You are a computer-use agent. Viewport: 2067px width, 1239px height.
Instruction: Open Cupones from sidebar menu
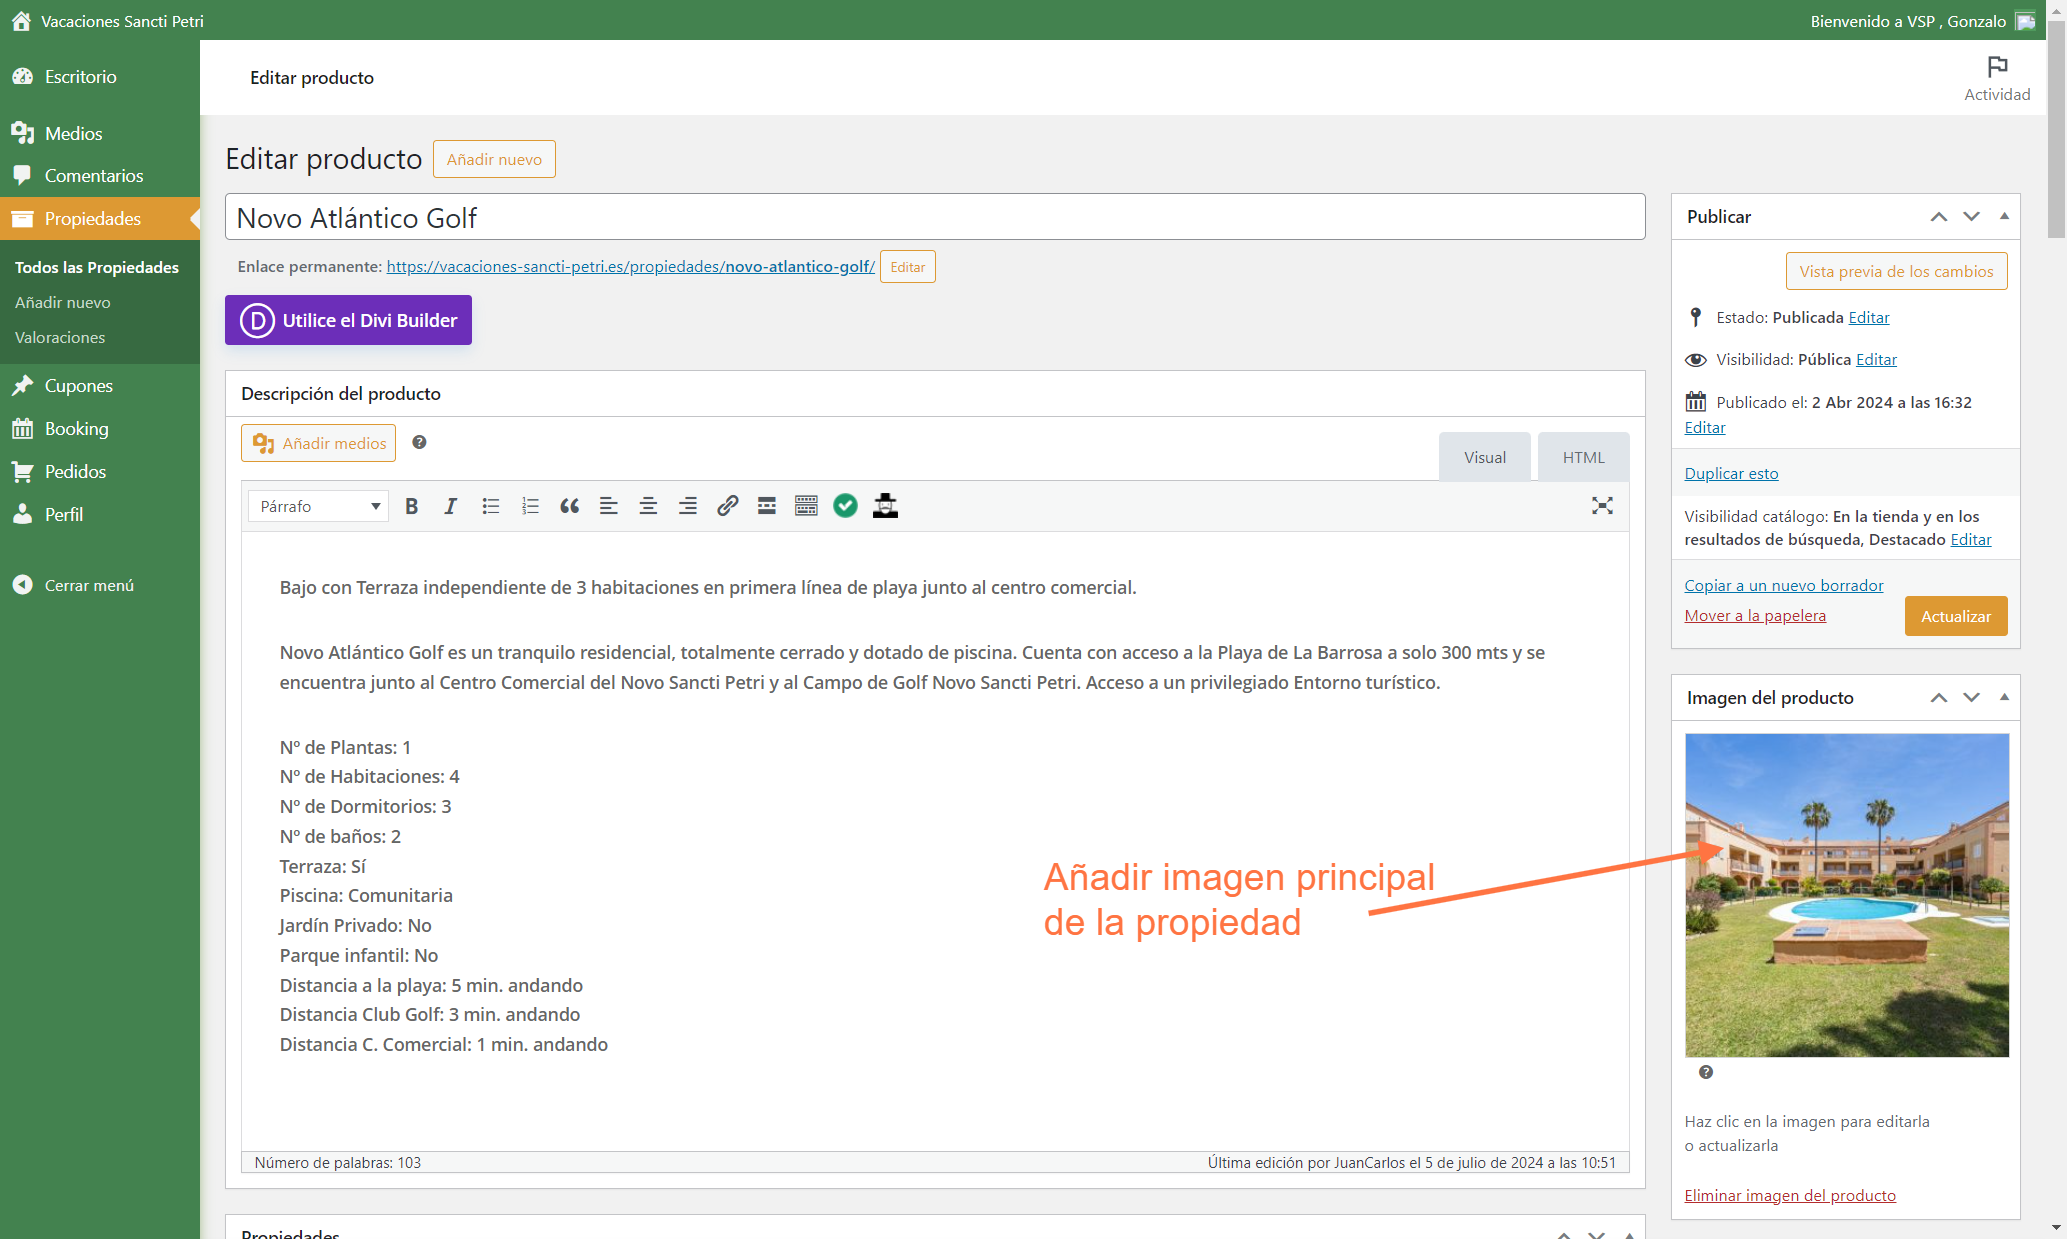pyautogui.click(x=100, y=386)
